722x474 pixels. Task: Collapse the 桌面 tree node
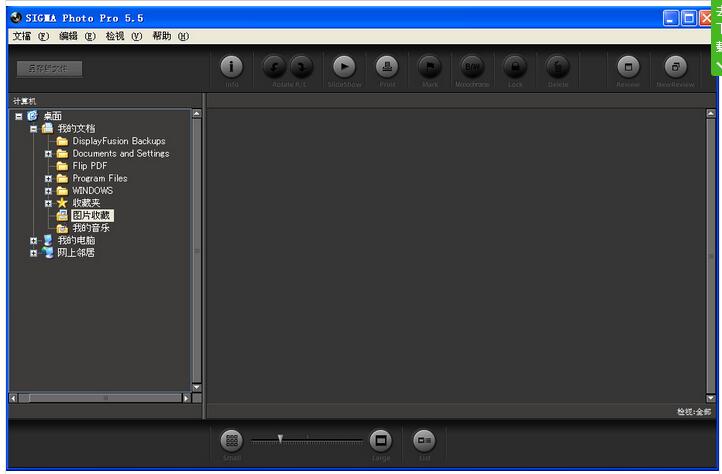point(18,116)
